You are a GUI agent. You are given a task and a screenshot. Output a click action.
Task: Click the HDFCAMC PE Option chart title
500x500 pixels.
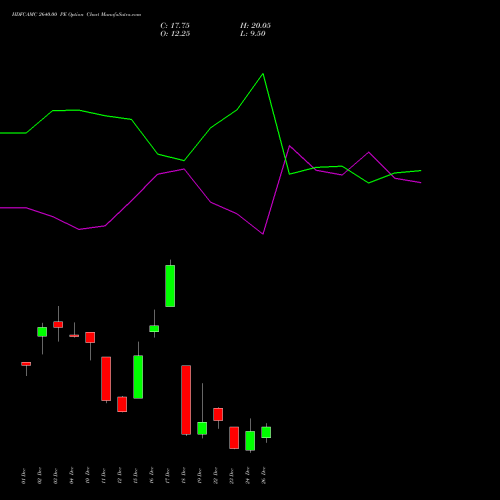[x=76, y=15]
